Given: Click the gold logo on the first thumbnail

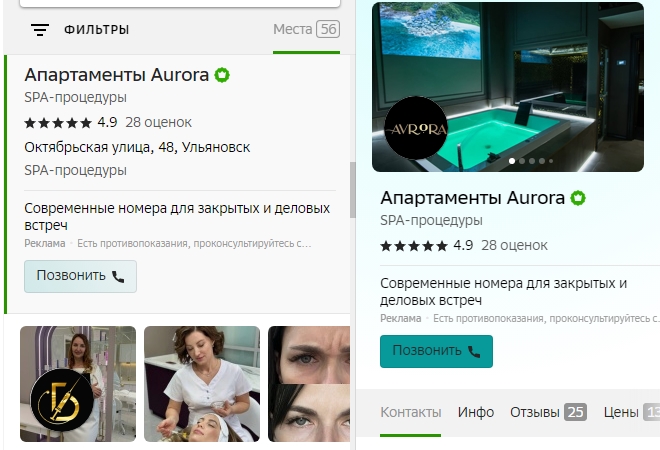Looking at the screenshot, I should 61,400.
